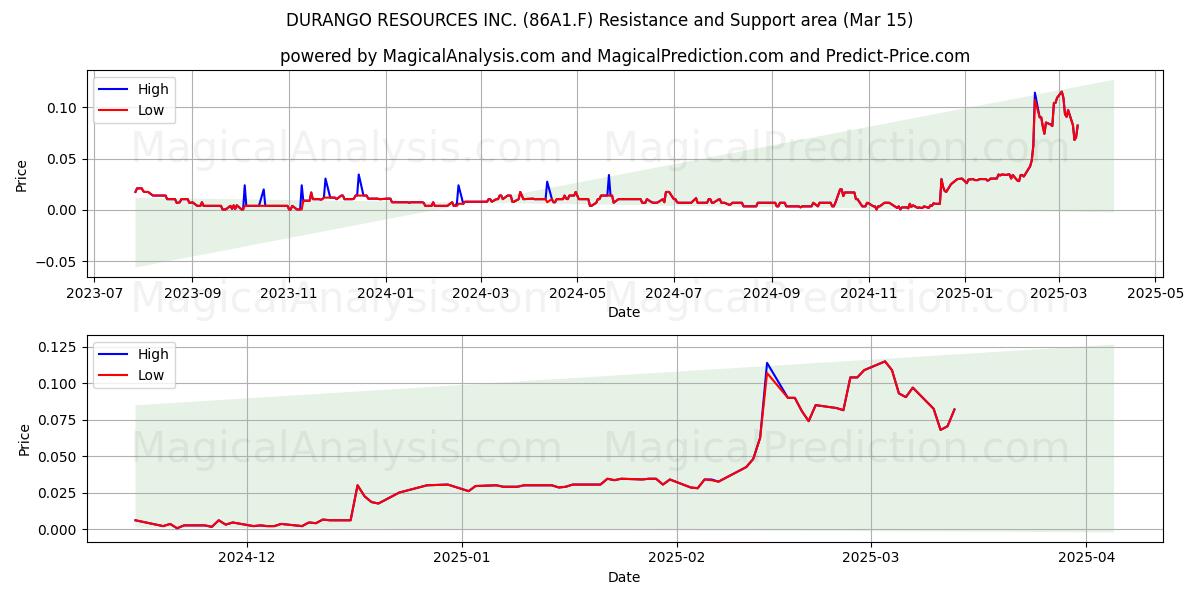Click the 'Price' y-axis label of bottom chart
This screenshot has height=600, width=1200.
(25, 439)
